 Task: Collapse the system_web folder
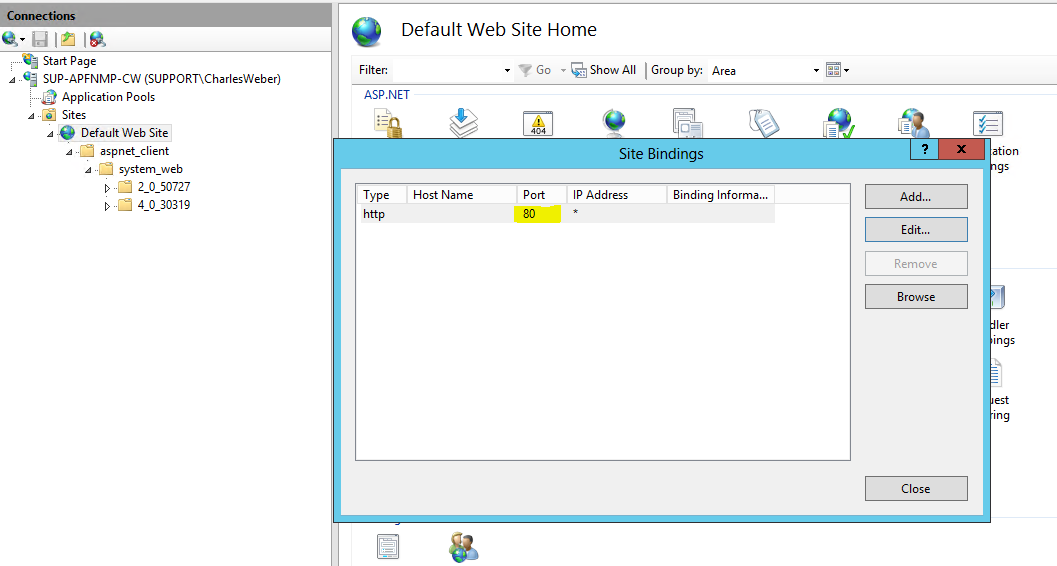click(88, 170)
